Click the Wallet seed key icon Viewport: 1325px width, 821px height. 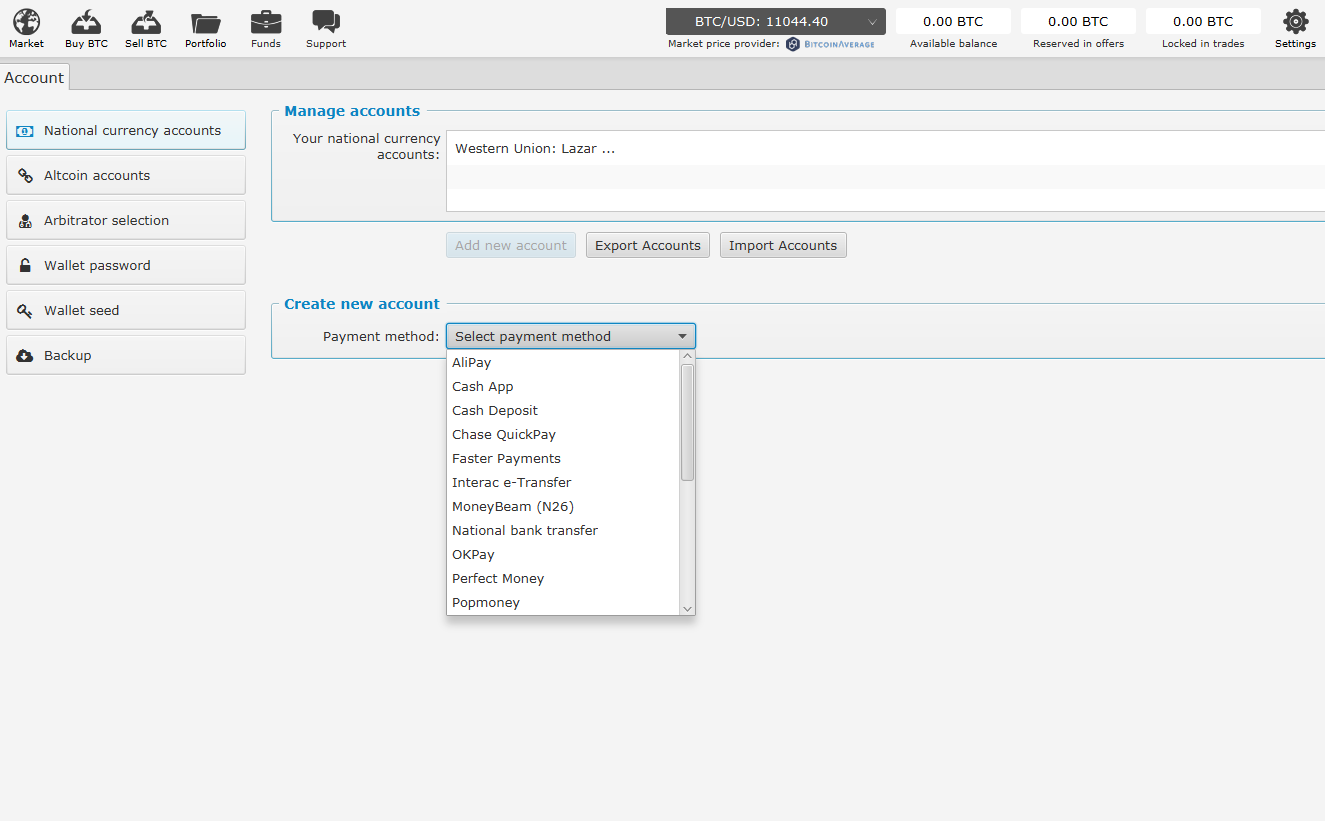[25, 311]
